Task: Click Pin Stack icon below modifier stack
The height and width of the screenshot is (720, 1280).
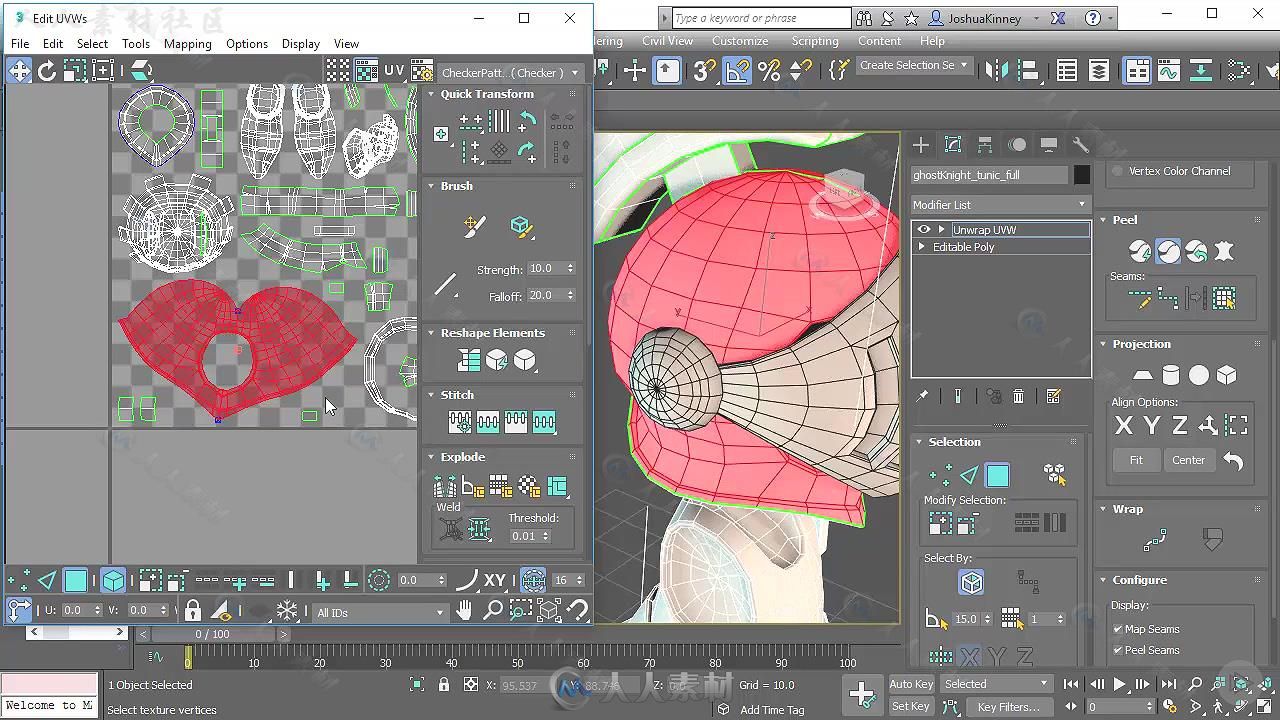Action: (x=922, y=397)
